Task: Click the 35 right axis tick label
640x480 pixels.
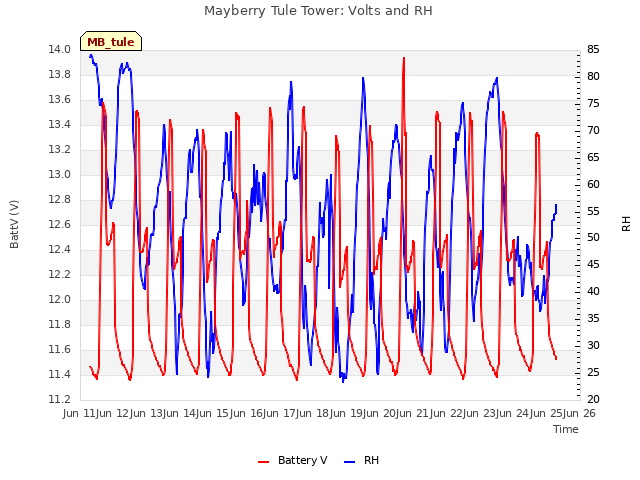Action: coord(593,319)
